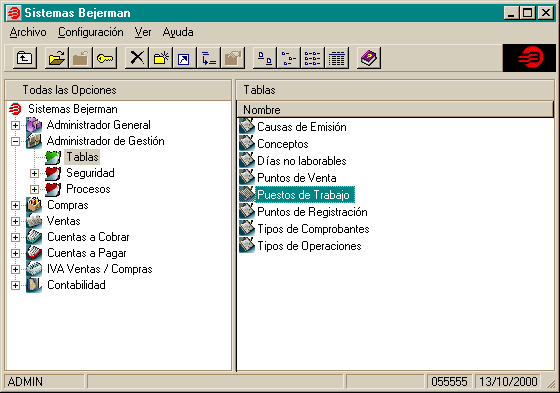Expand the Seguridad node
The width and height of the screenshot is (560, 393).
[x=34, y=173]
